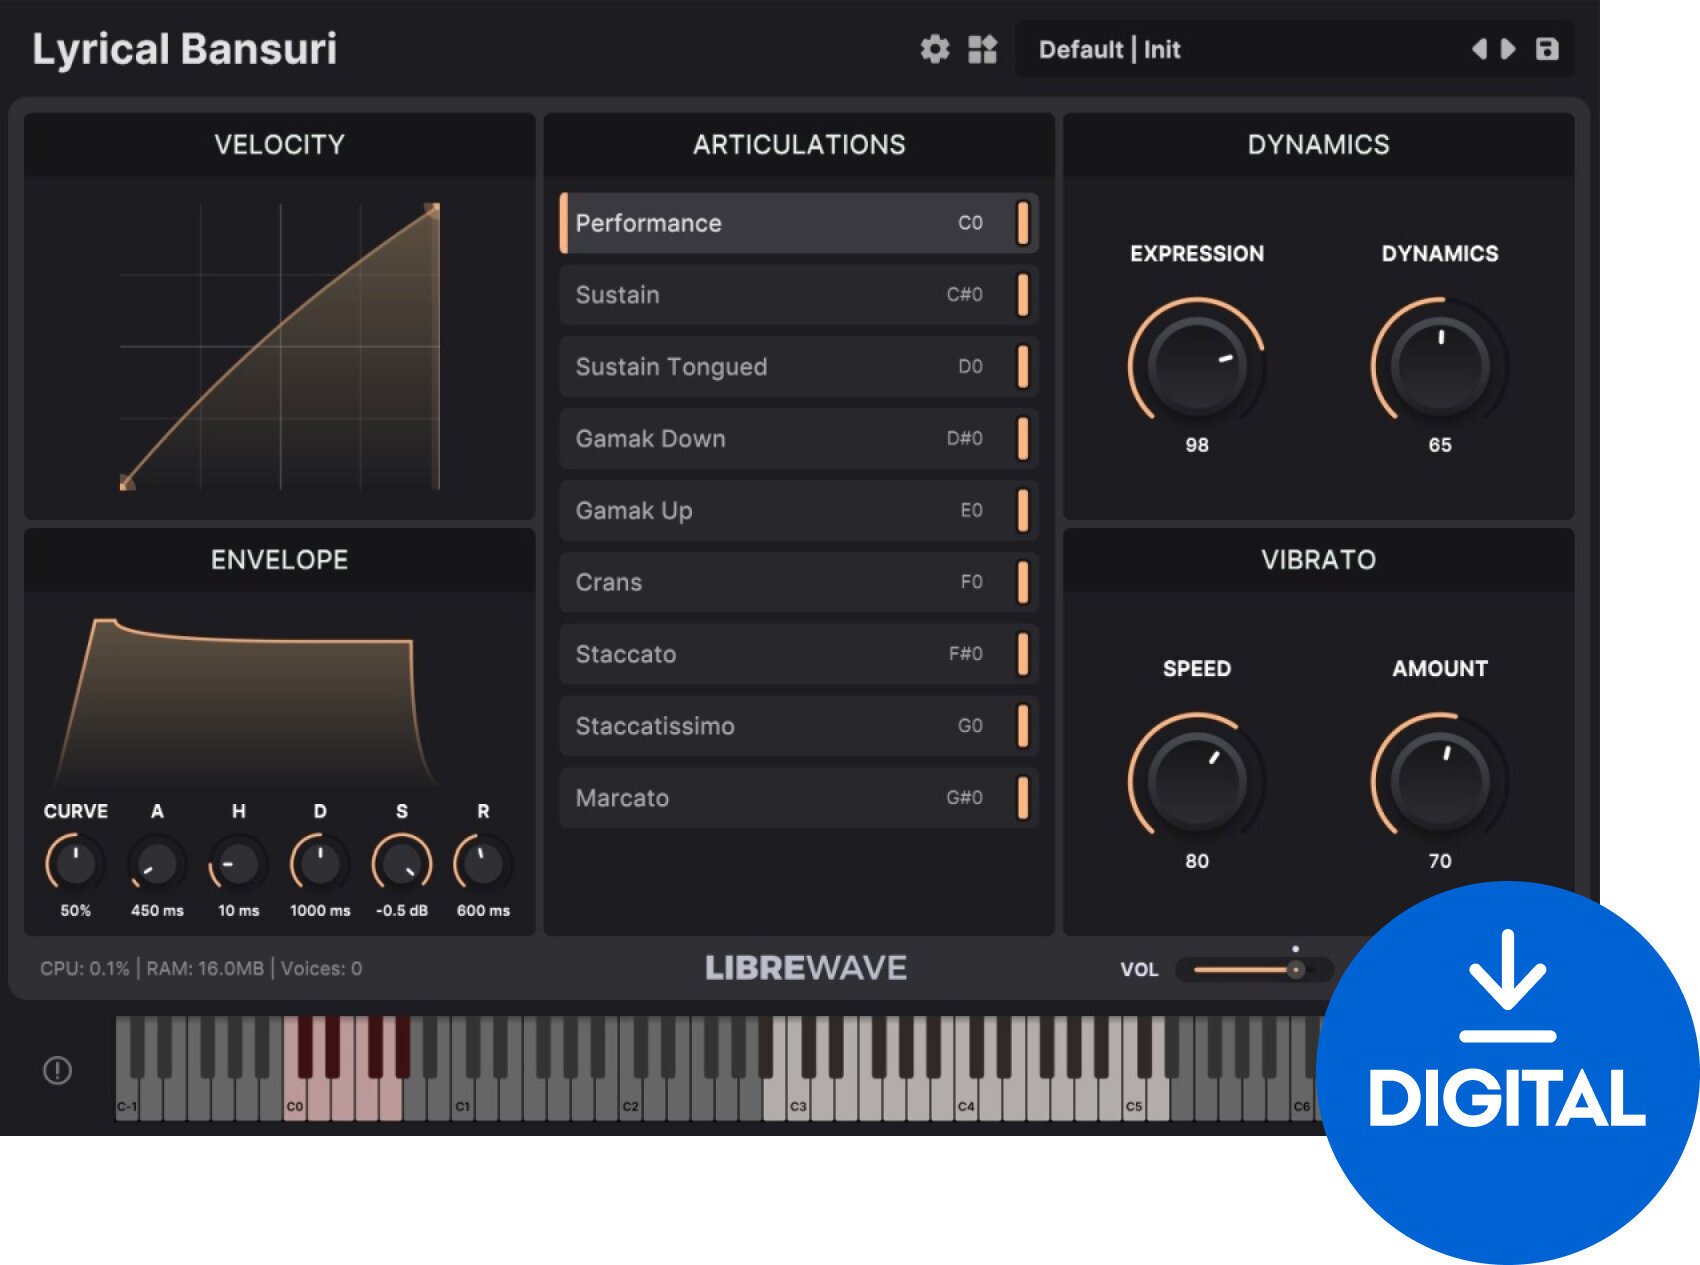Image resolution: width=1700 pixels, height=1265 pixels.
Task: Toggle the orange indicator on Sustain row
Action: tap(1023, 295)
